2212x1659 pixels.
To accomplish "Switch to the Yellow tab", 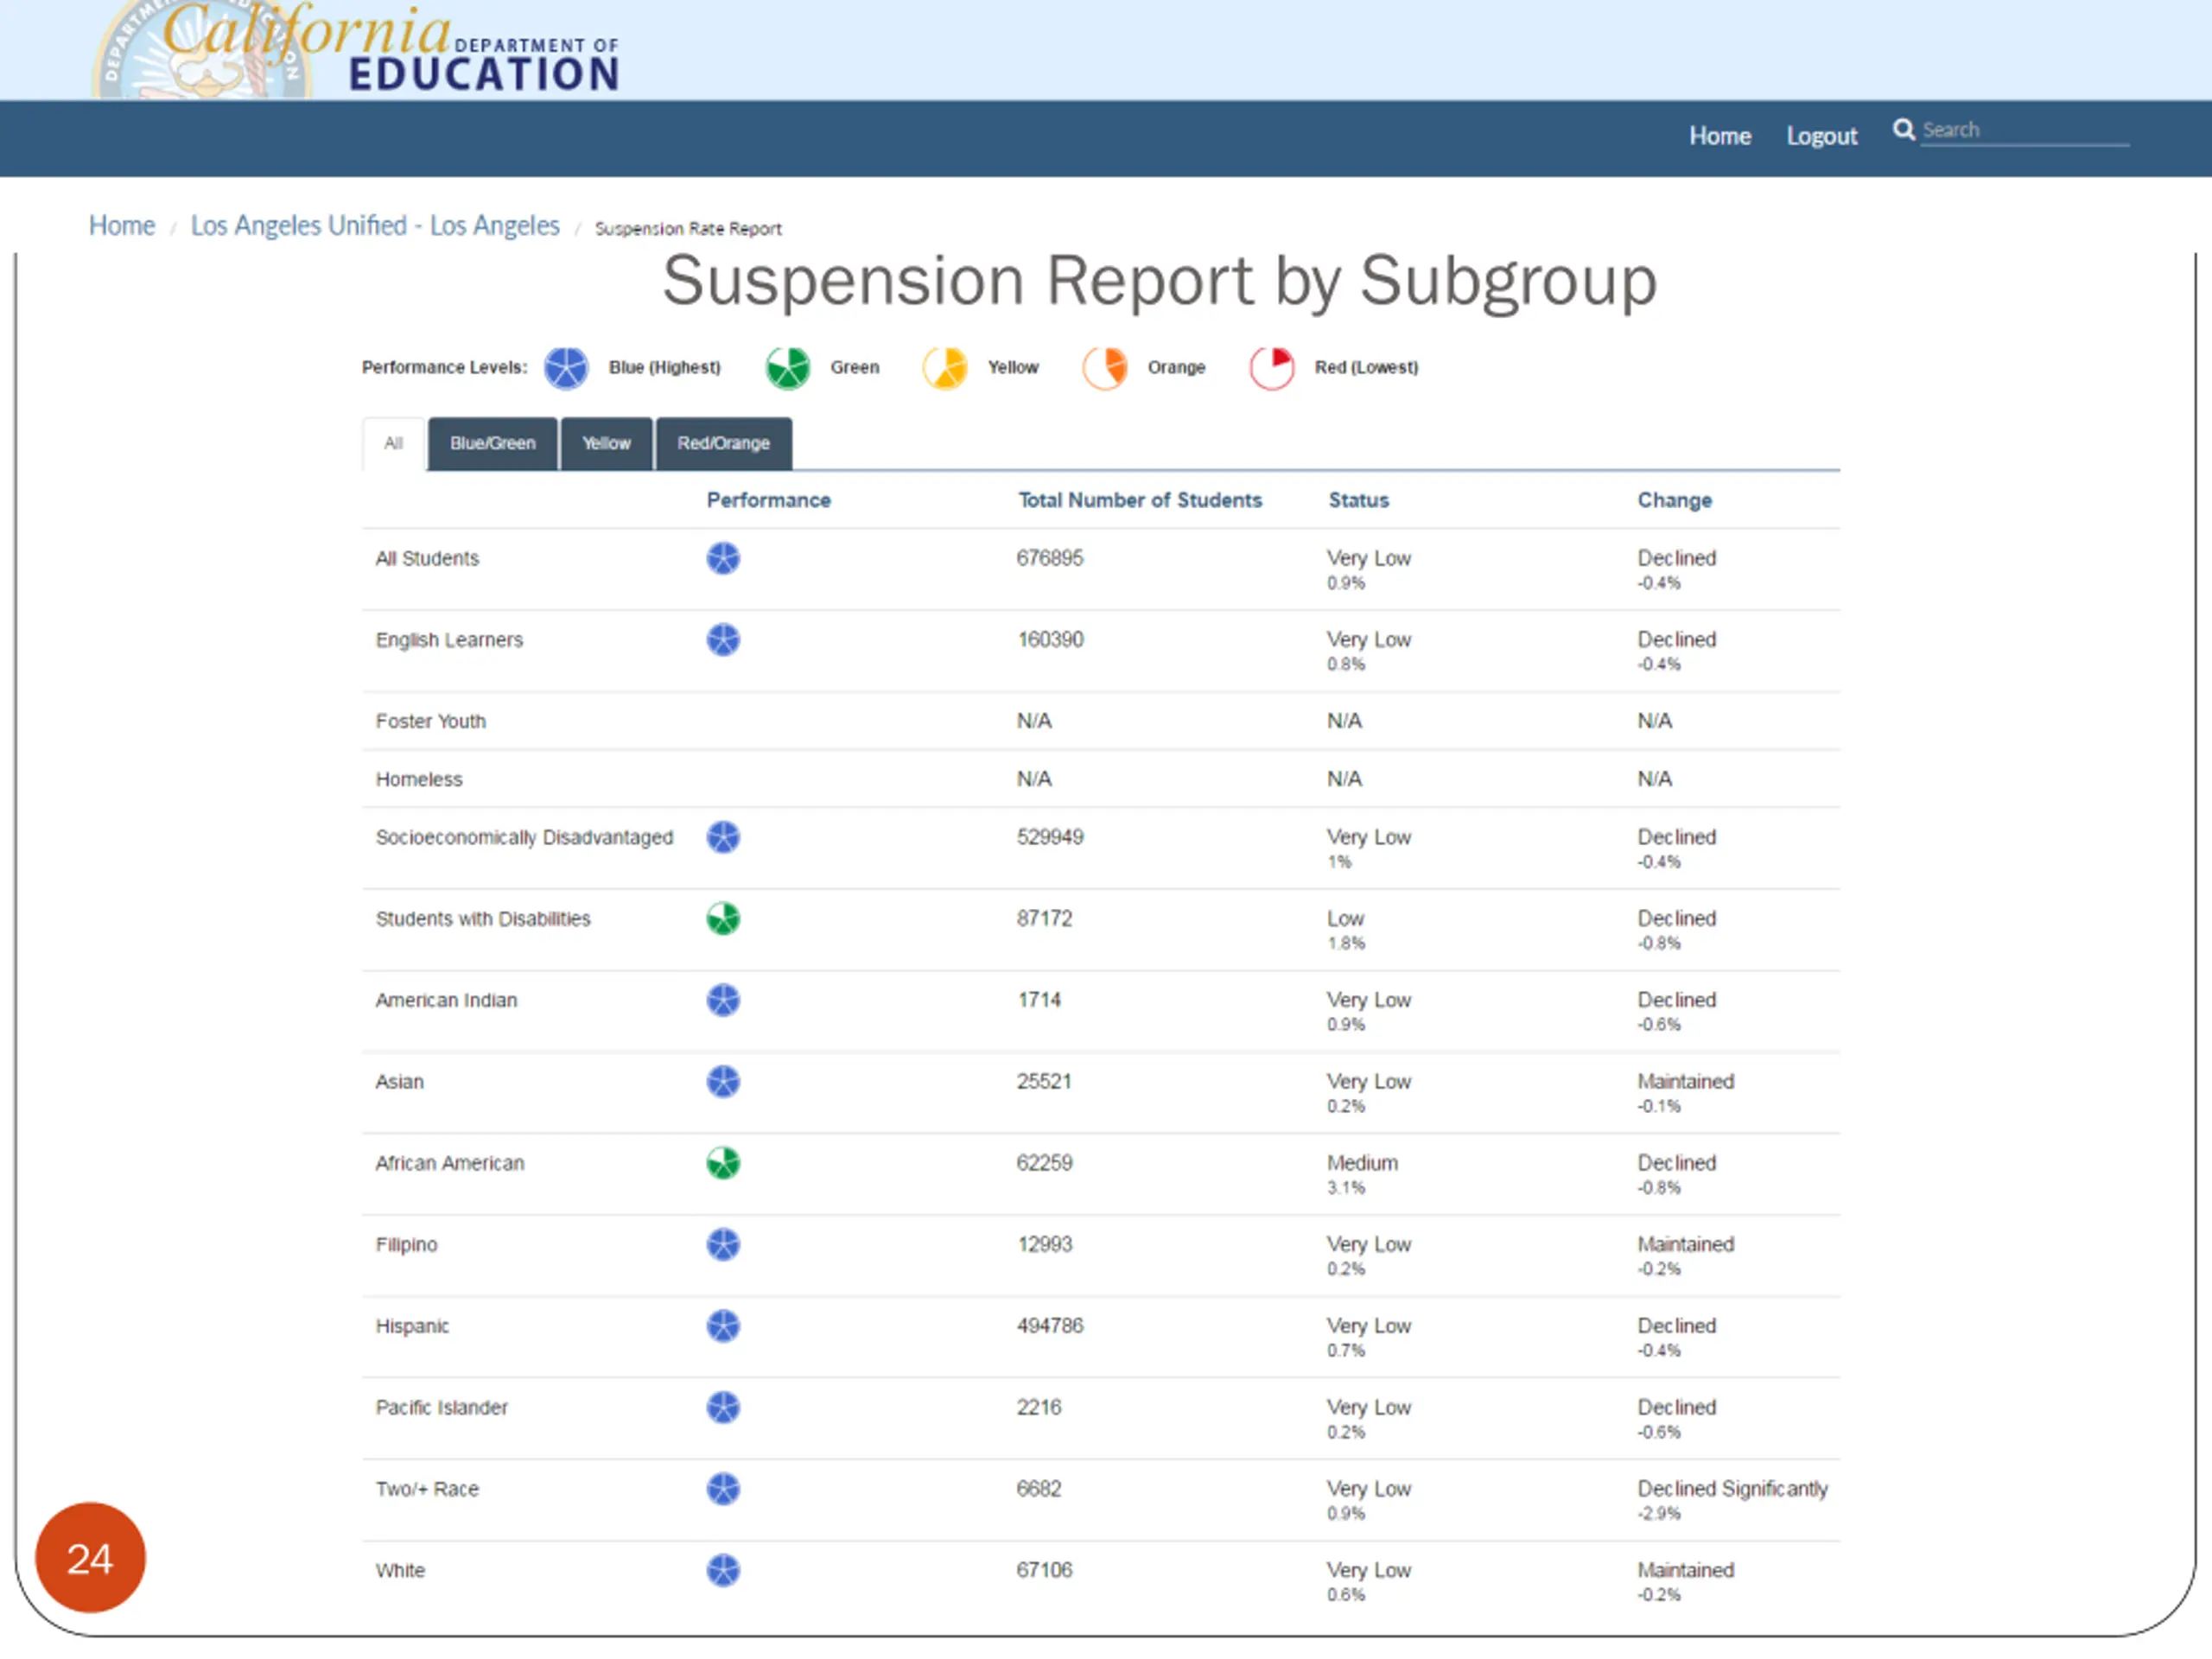I will point(606,443).
